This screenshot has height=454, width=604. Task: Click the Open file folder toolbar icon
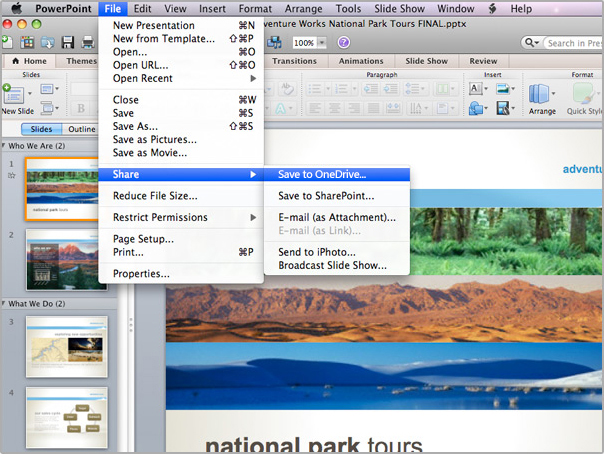48,42
